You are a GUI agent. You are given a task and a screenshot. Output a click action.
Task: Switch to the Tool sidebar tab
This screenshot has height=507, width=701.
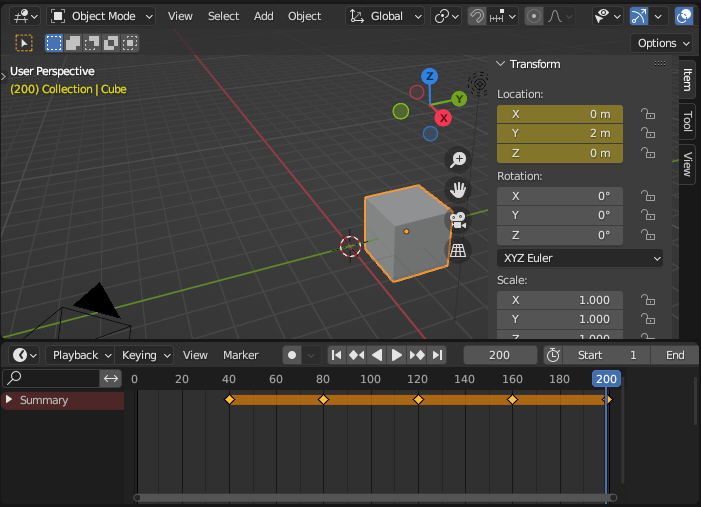pos(687,121)
